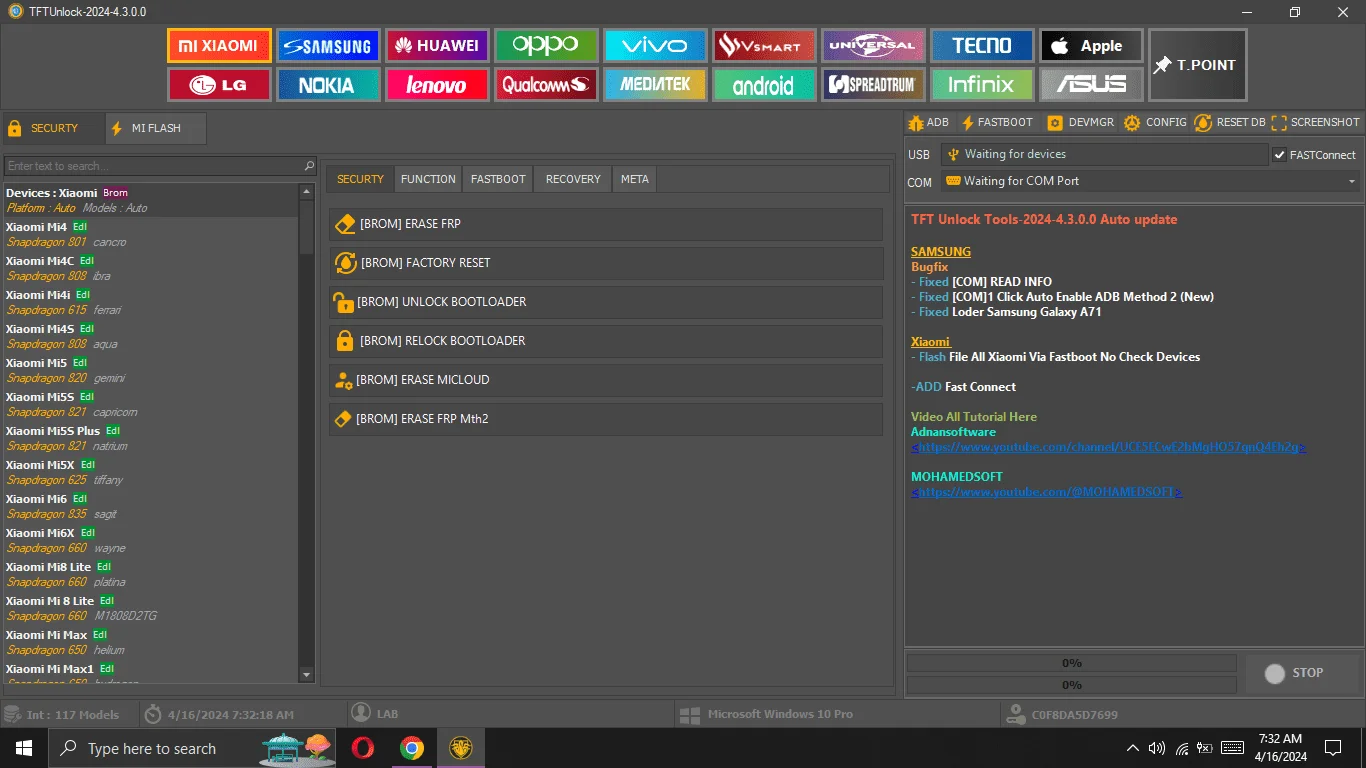
Task: Select the Vivo brand tile
Action: 654,46
